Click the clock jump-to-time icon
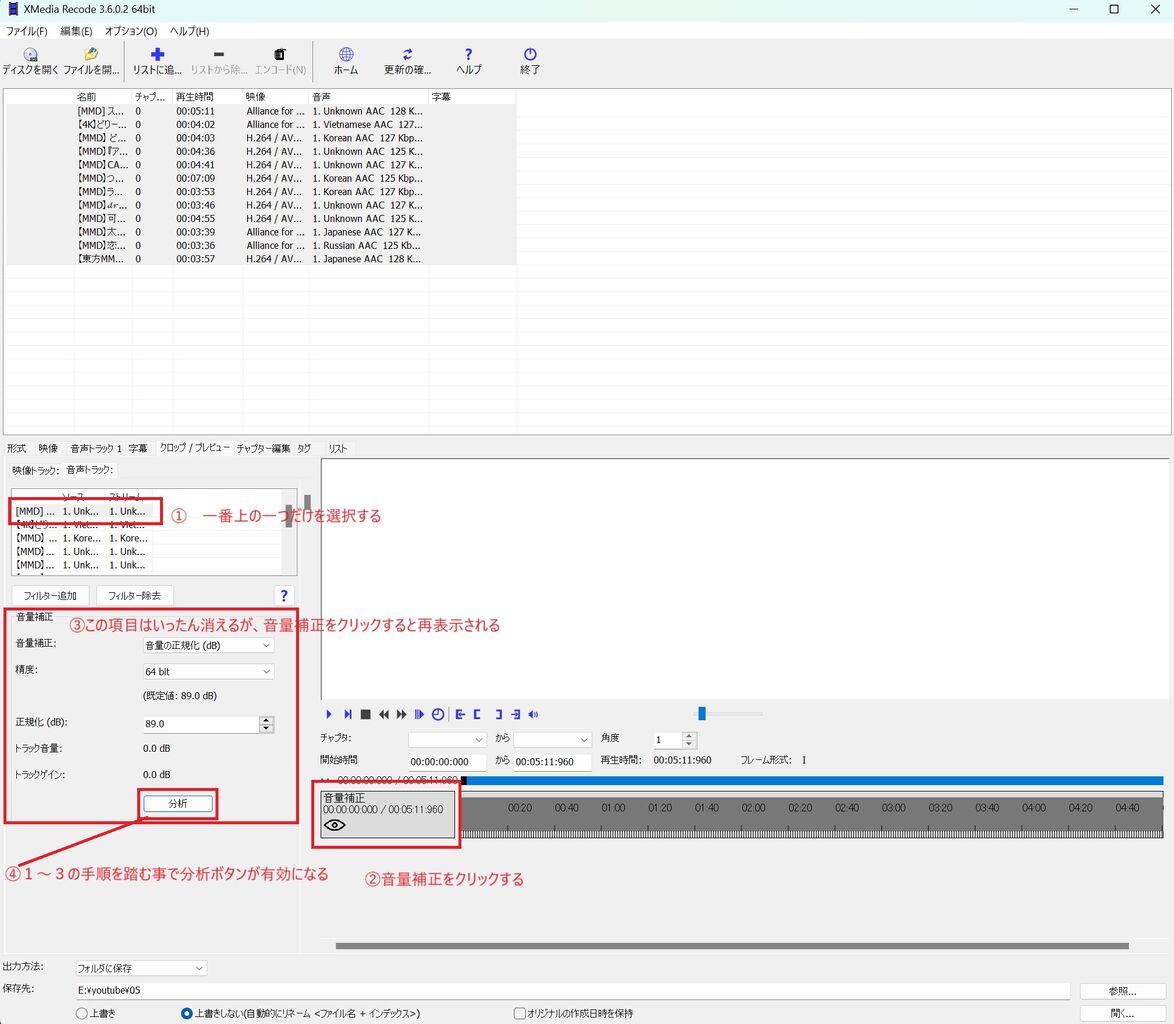Image resolution: width=1174 pixels, height=1024 pixels. click(438, 714)
